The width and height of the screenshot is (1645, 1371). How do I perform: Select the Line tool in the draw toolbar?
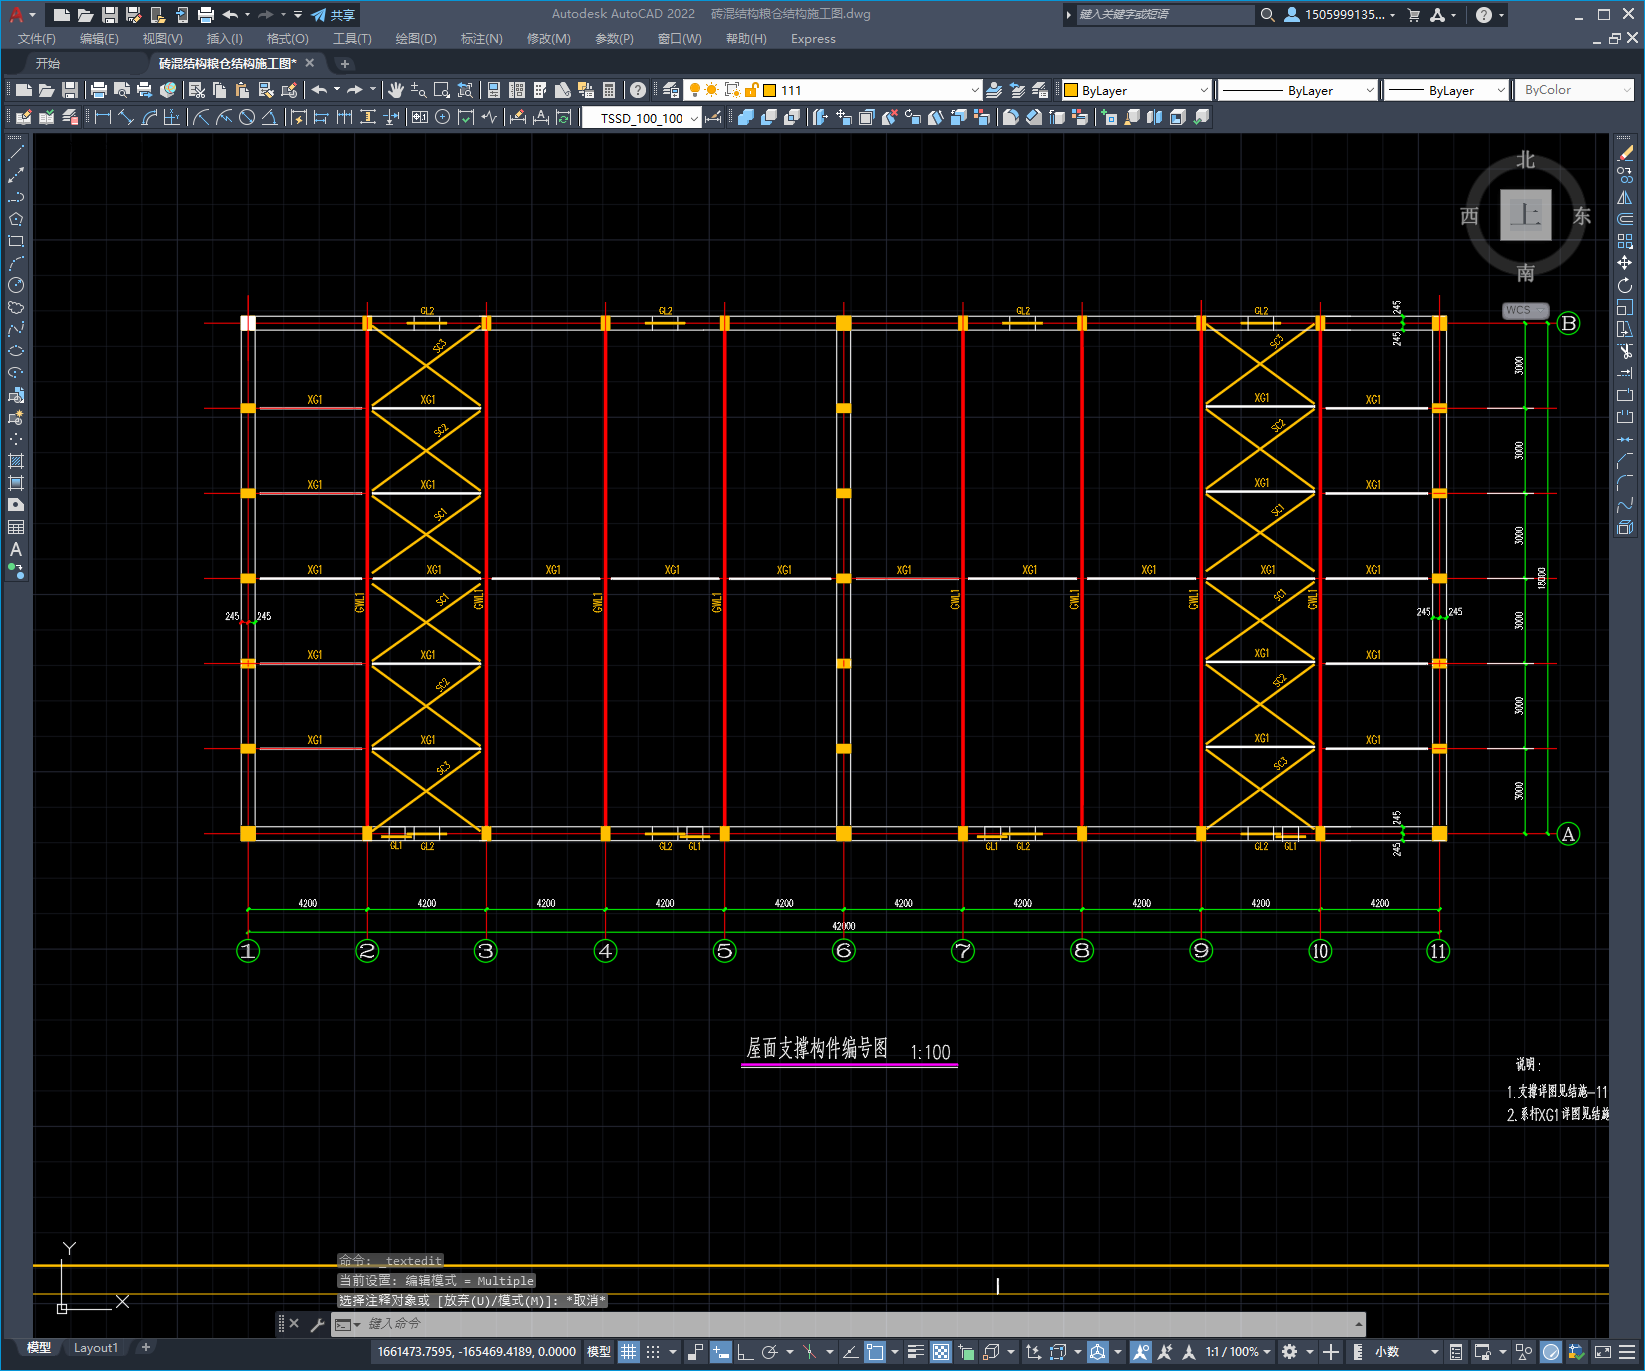point(16,153)
